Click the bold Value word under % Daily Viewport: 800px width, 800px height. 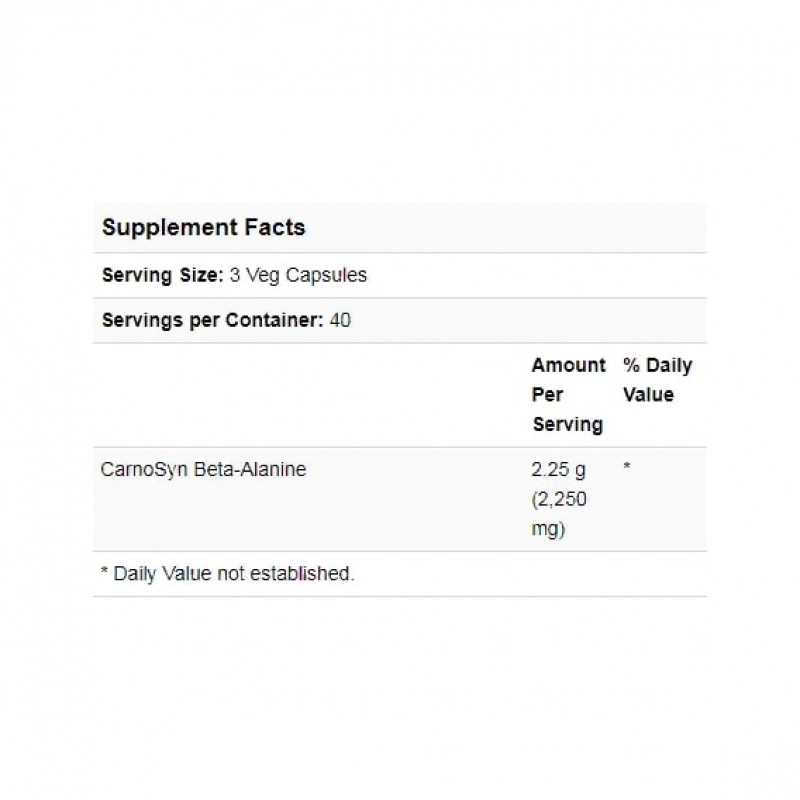[648, 394]
